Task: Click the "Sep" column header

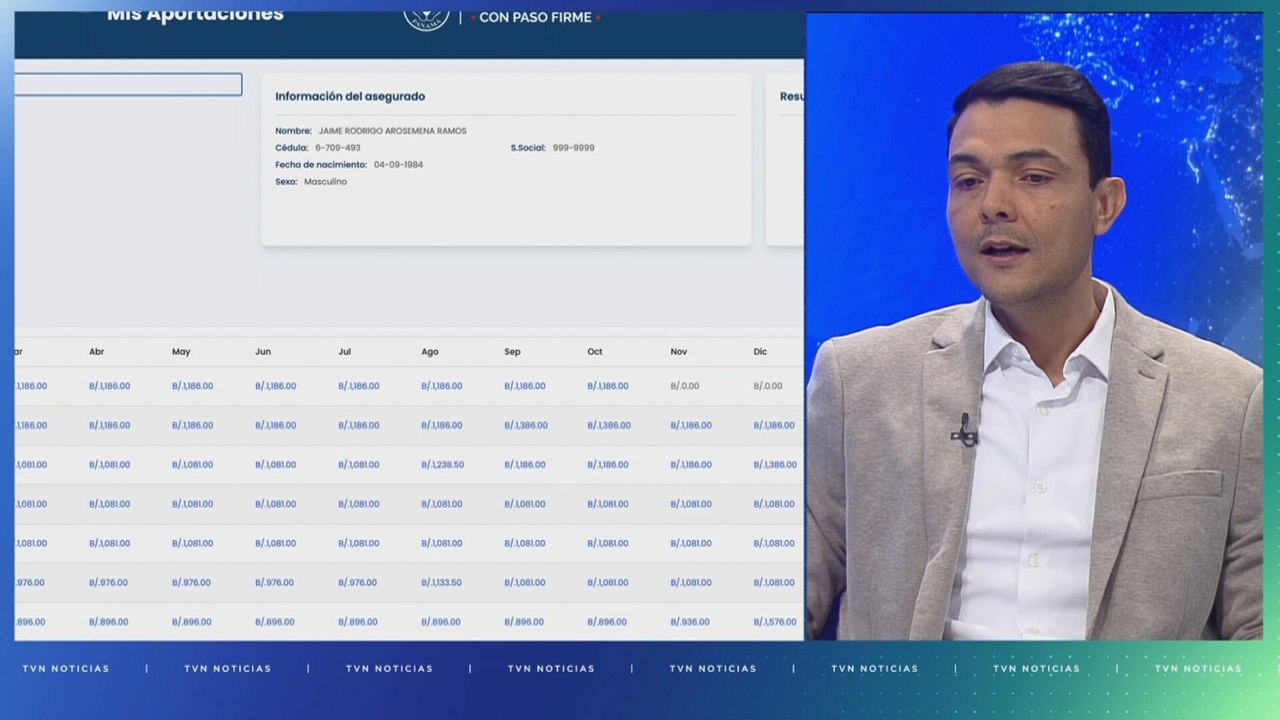Action: [x=512, y=352]
